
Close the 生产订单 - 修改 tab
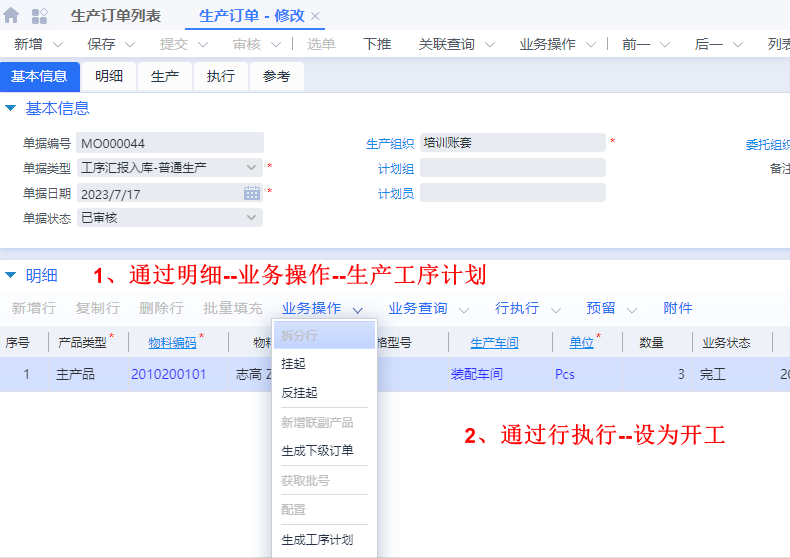click(x=316, y=16)
